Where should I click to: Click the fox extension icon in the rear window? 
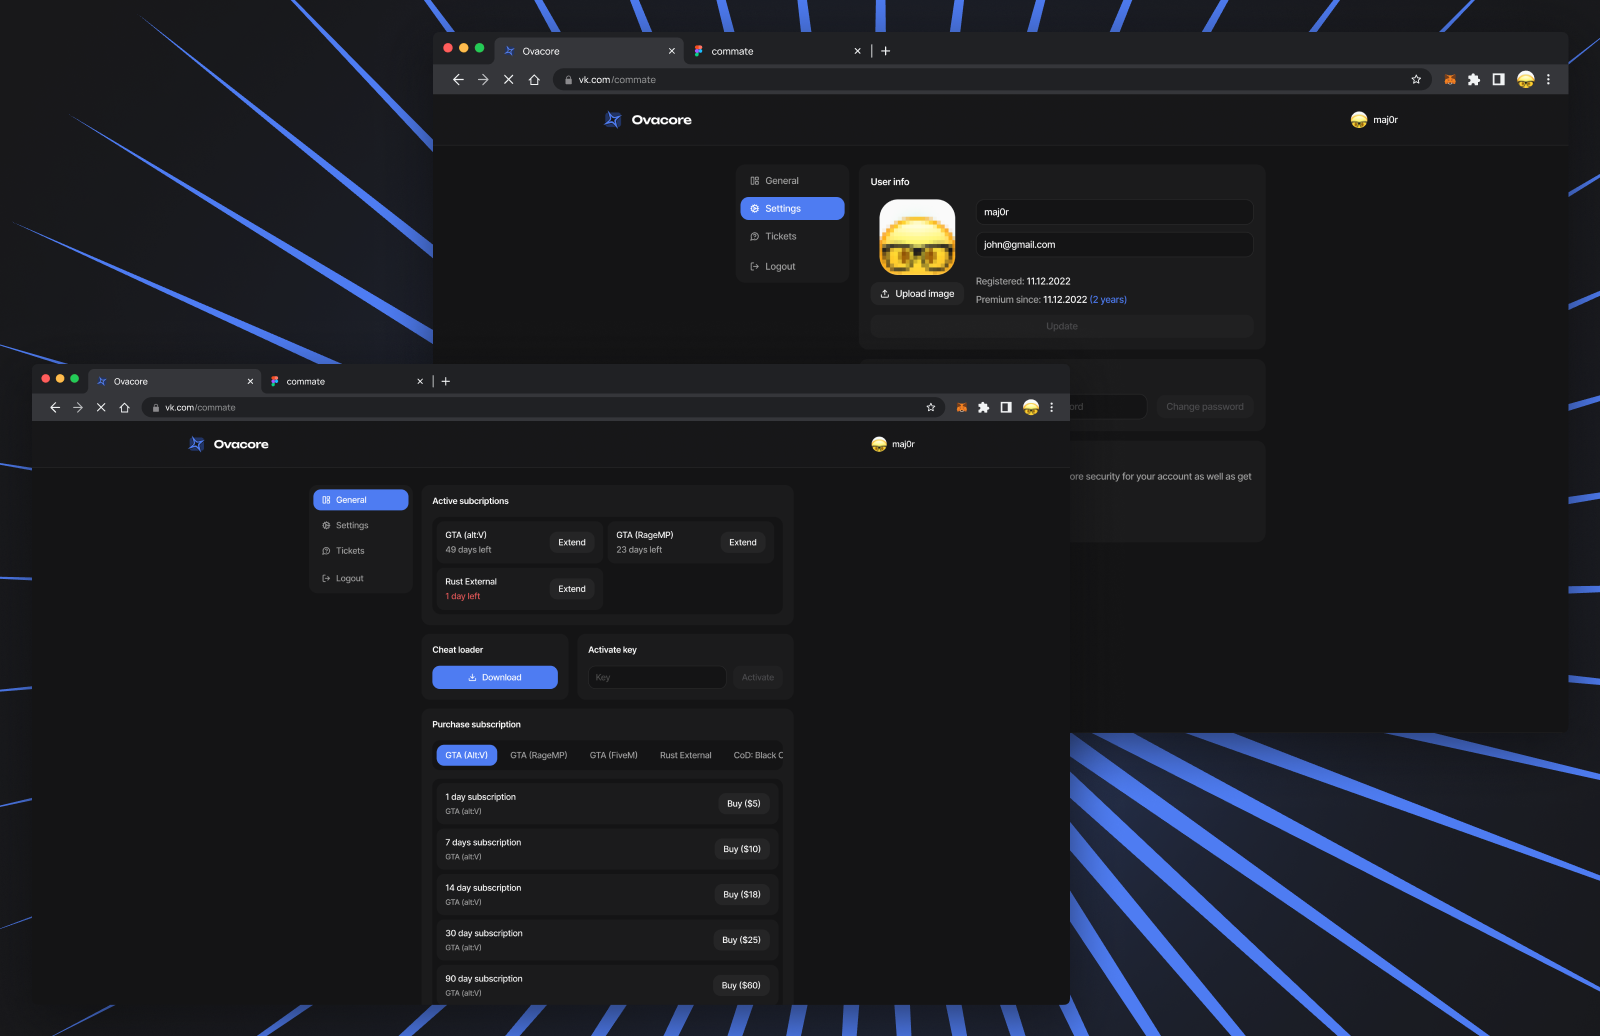click(1450, 79)
